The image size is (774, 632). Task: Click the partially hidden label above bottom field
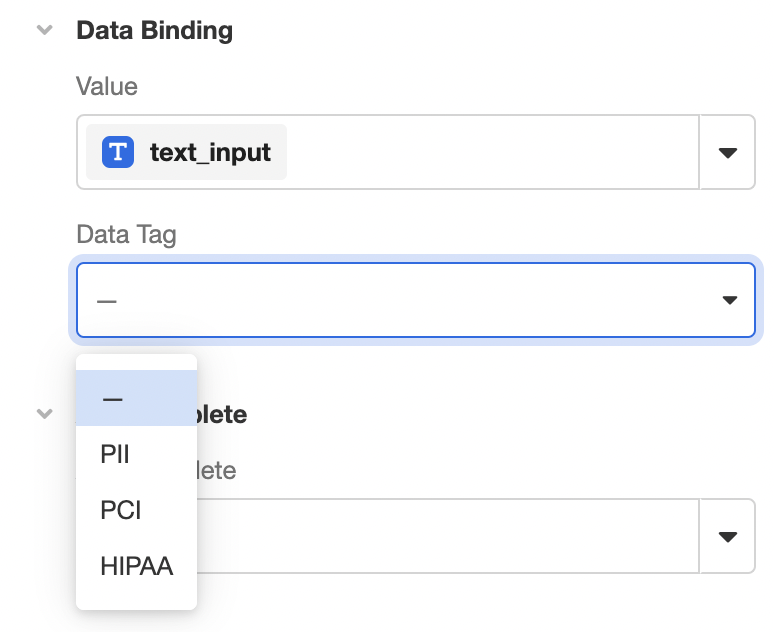(x=216, y=470)
